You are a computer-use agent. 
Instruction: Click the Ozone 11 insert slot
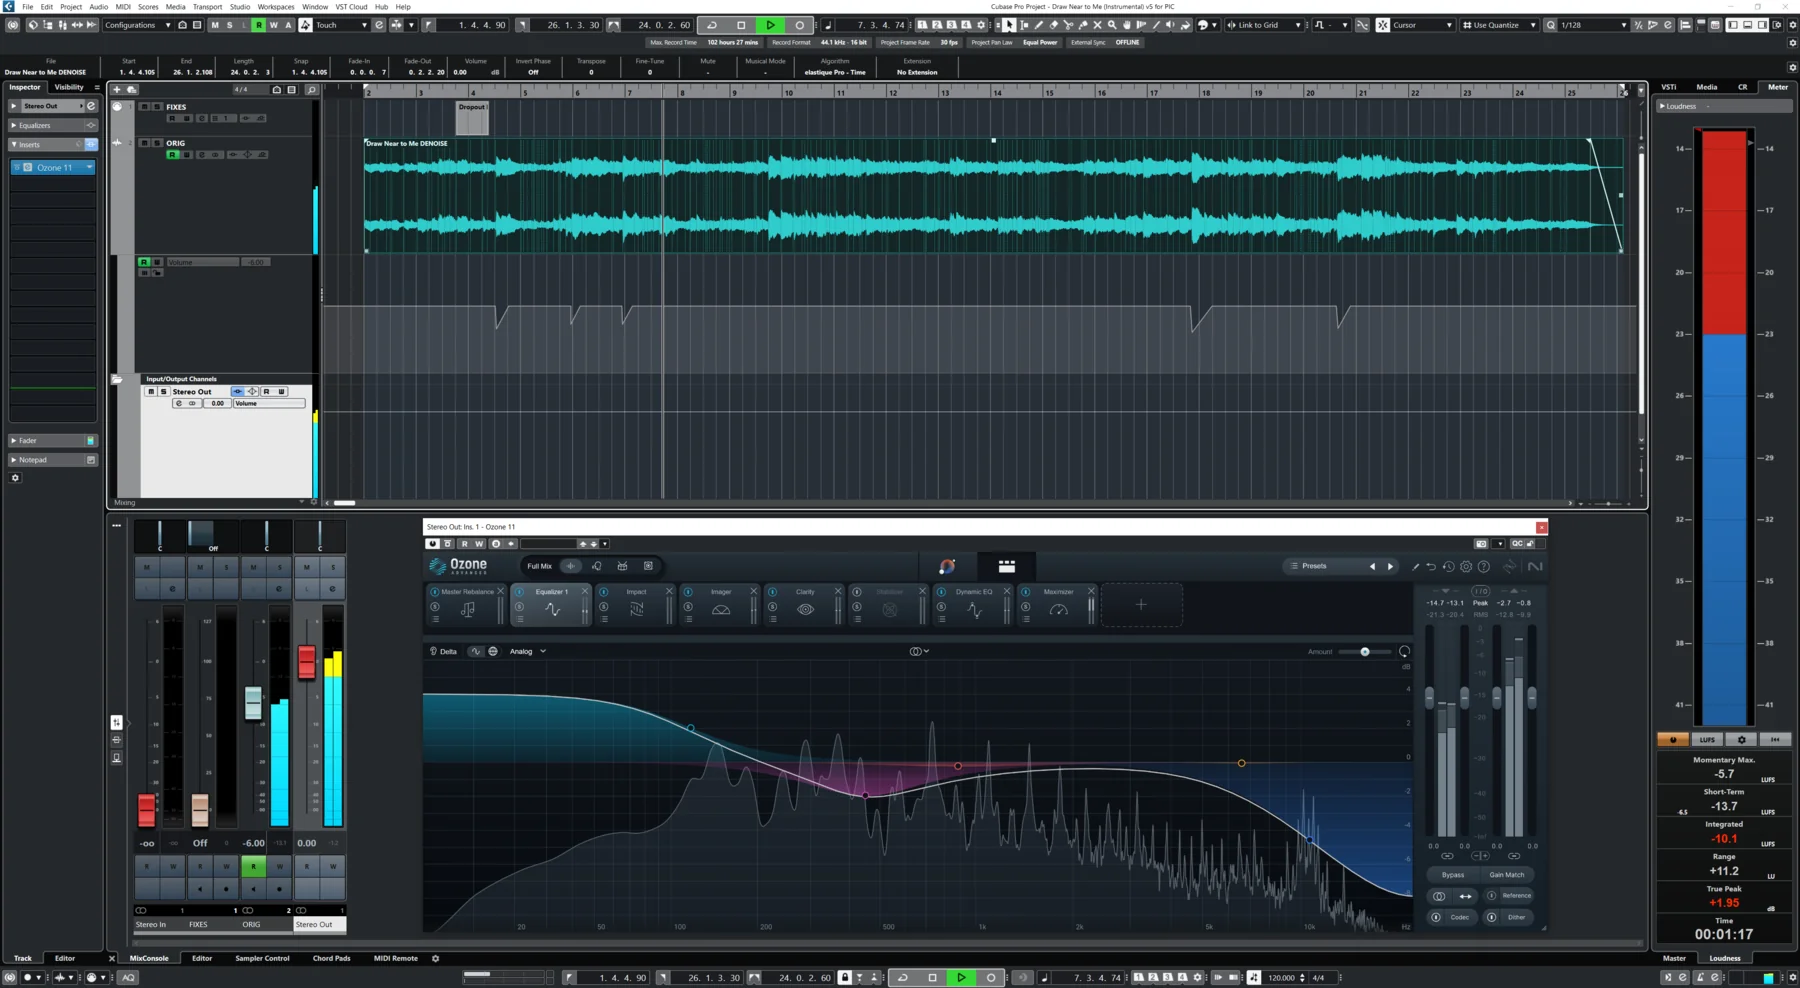[54, 168]
